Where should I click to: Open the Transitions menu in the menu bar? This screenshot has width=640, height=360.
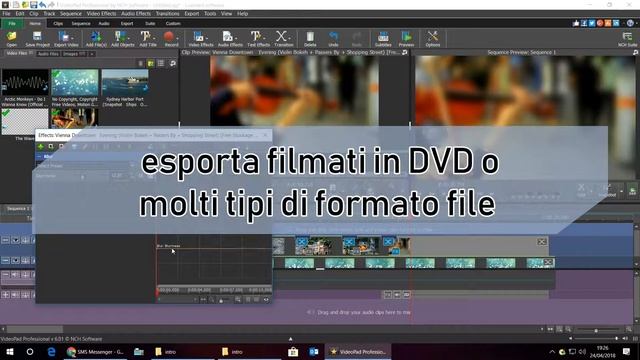[167, 13]
